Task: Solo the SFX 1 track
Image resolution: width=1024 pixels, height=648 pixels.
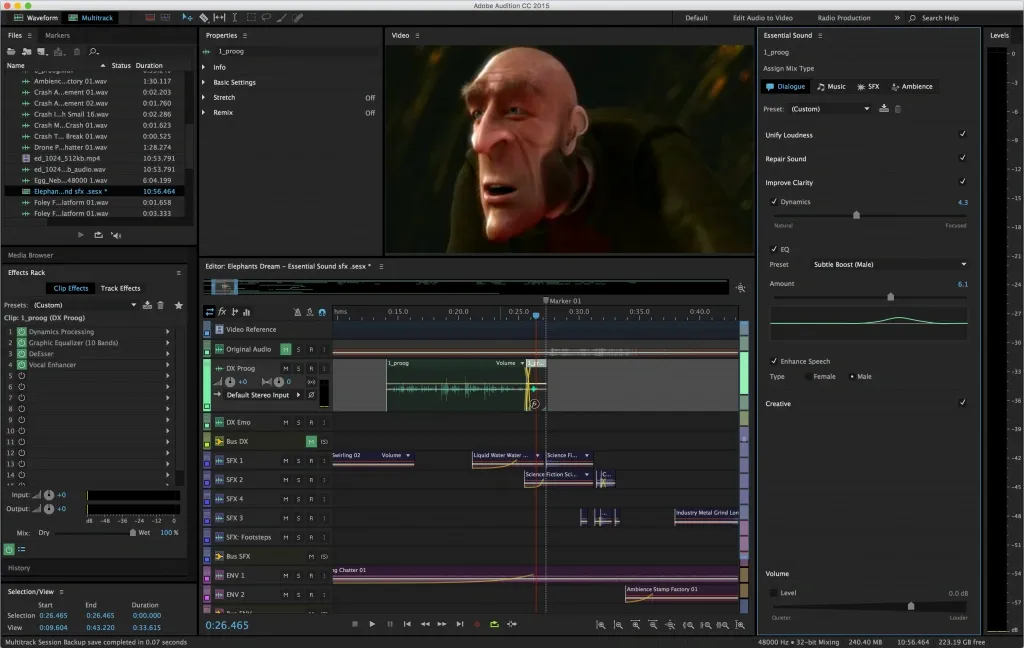Action: point(299,461)
